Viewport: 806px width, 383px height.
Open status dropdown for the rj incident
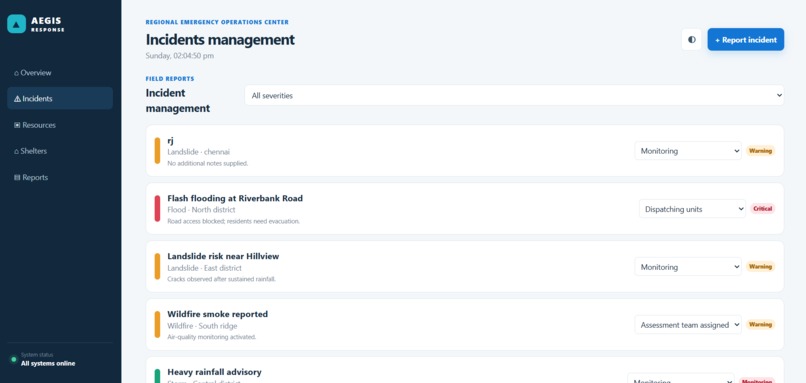point(688,151)
